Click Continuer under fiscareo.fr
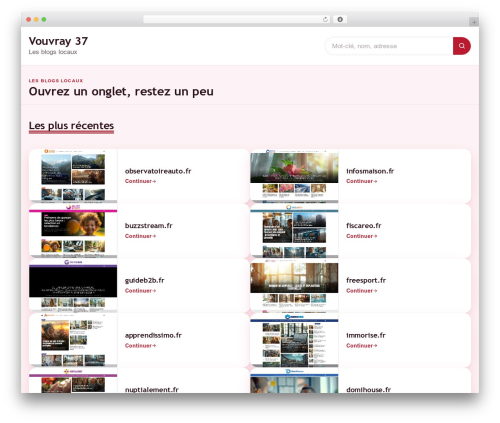Viewport: 500px width, 423px height. point(362,236)
